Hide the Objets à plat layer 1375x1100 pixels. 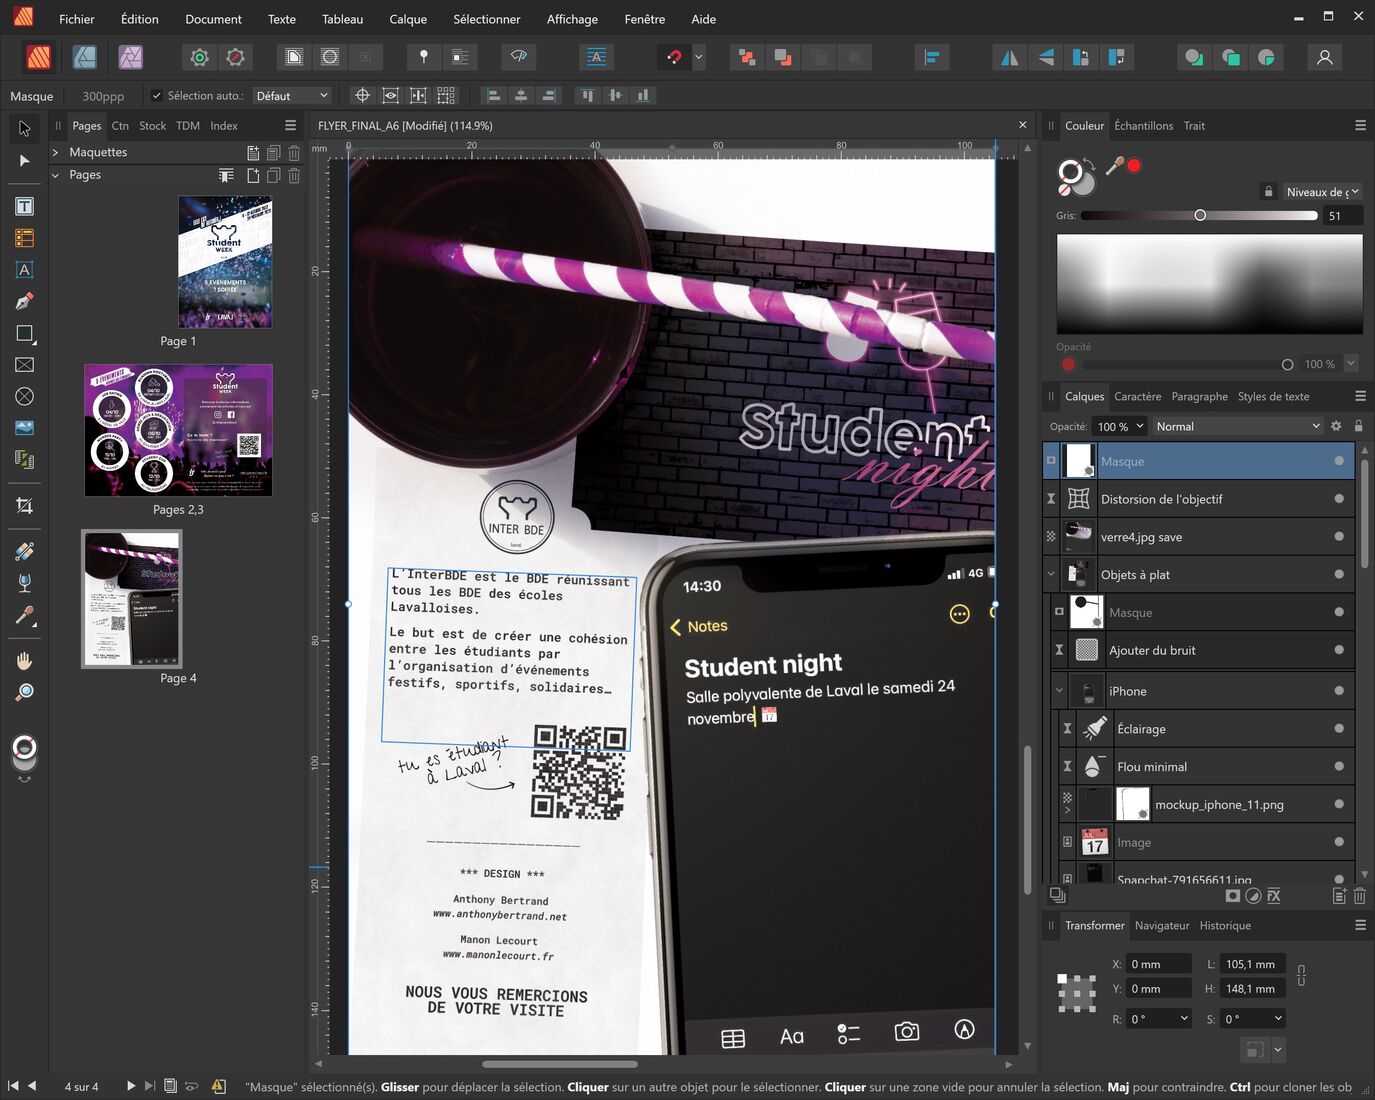click(x=1338, y=574)
